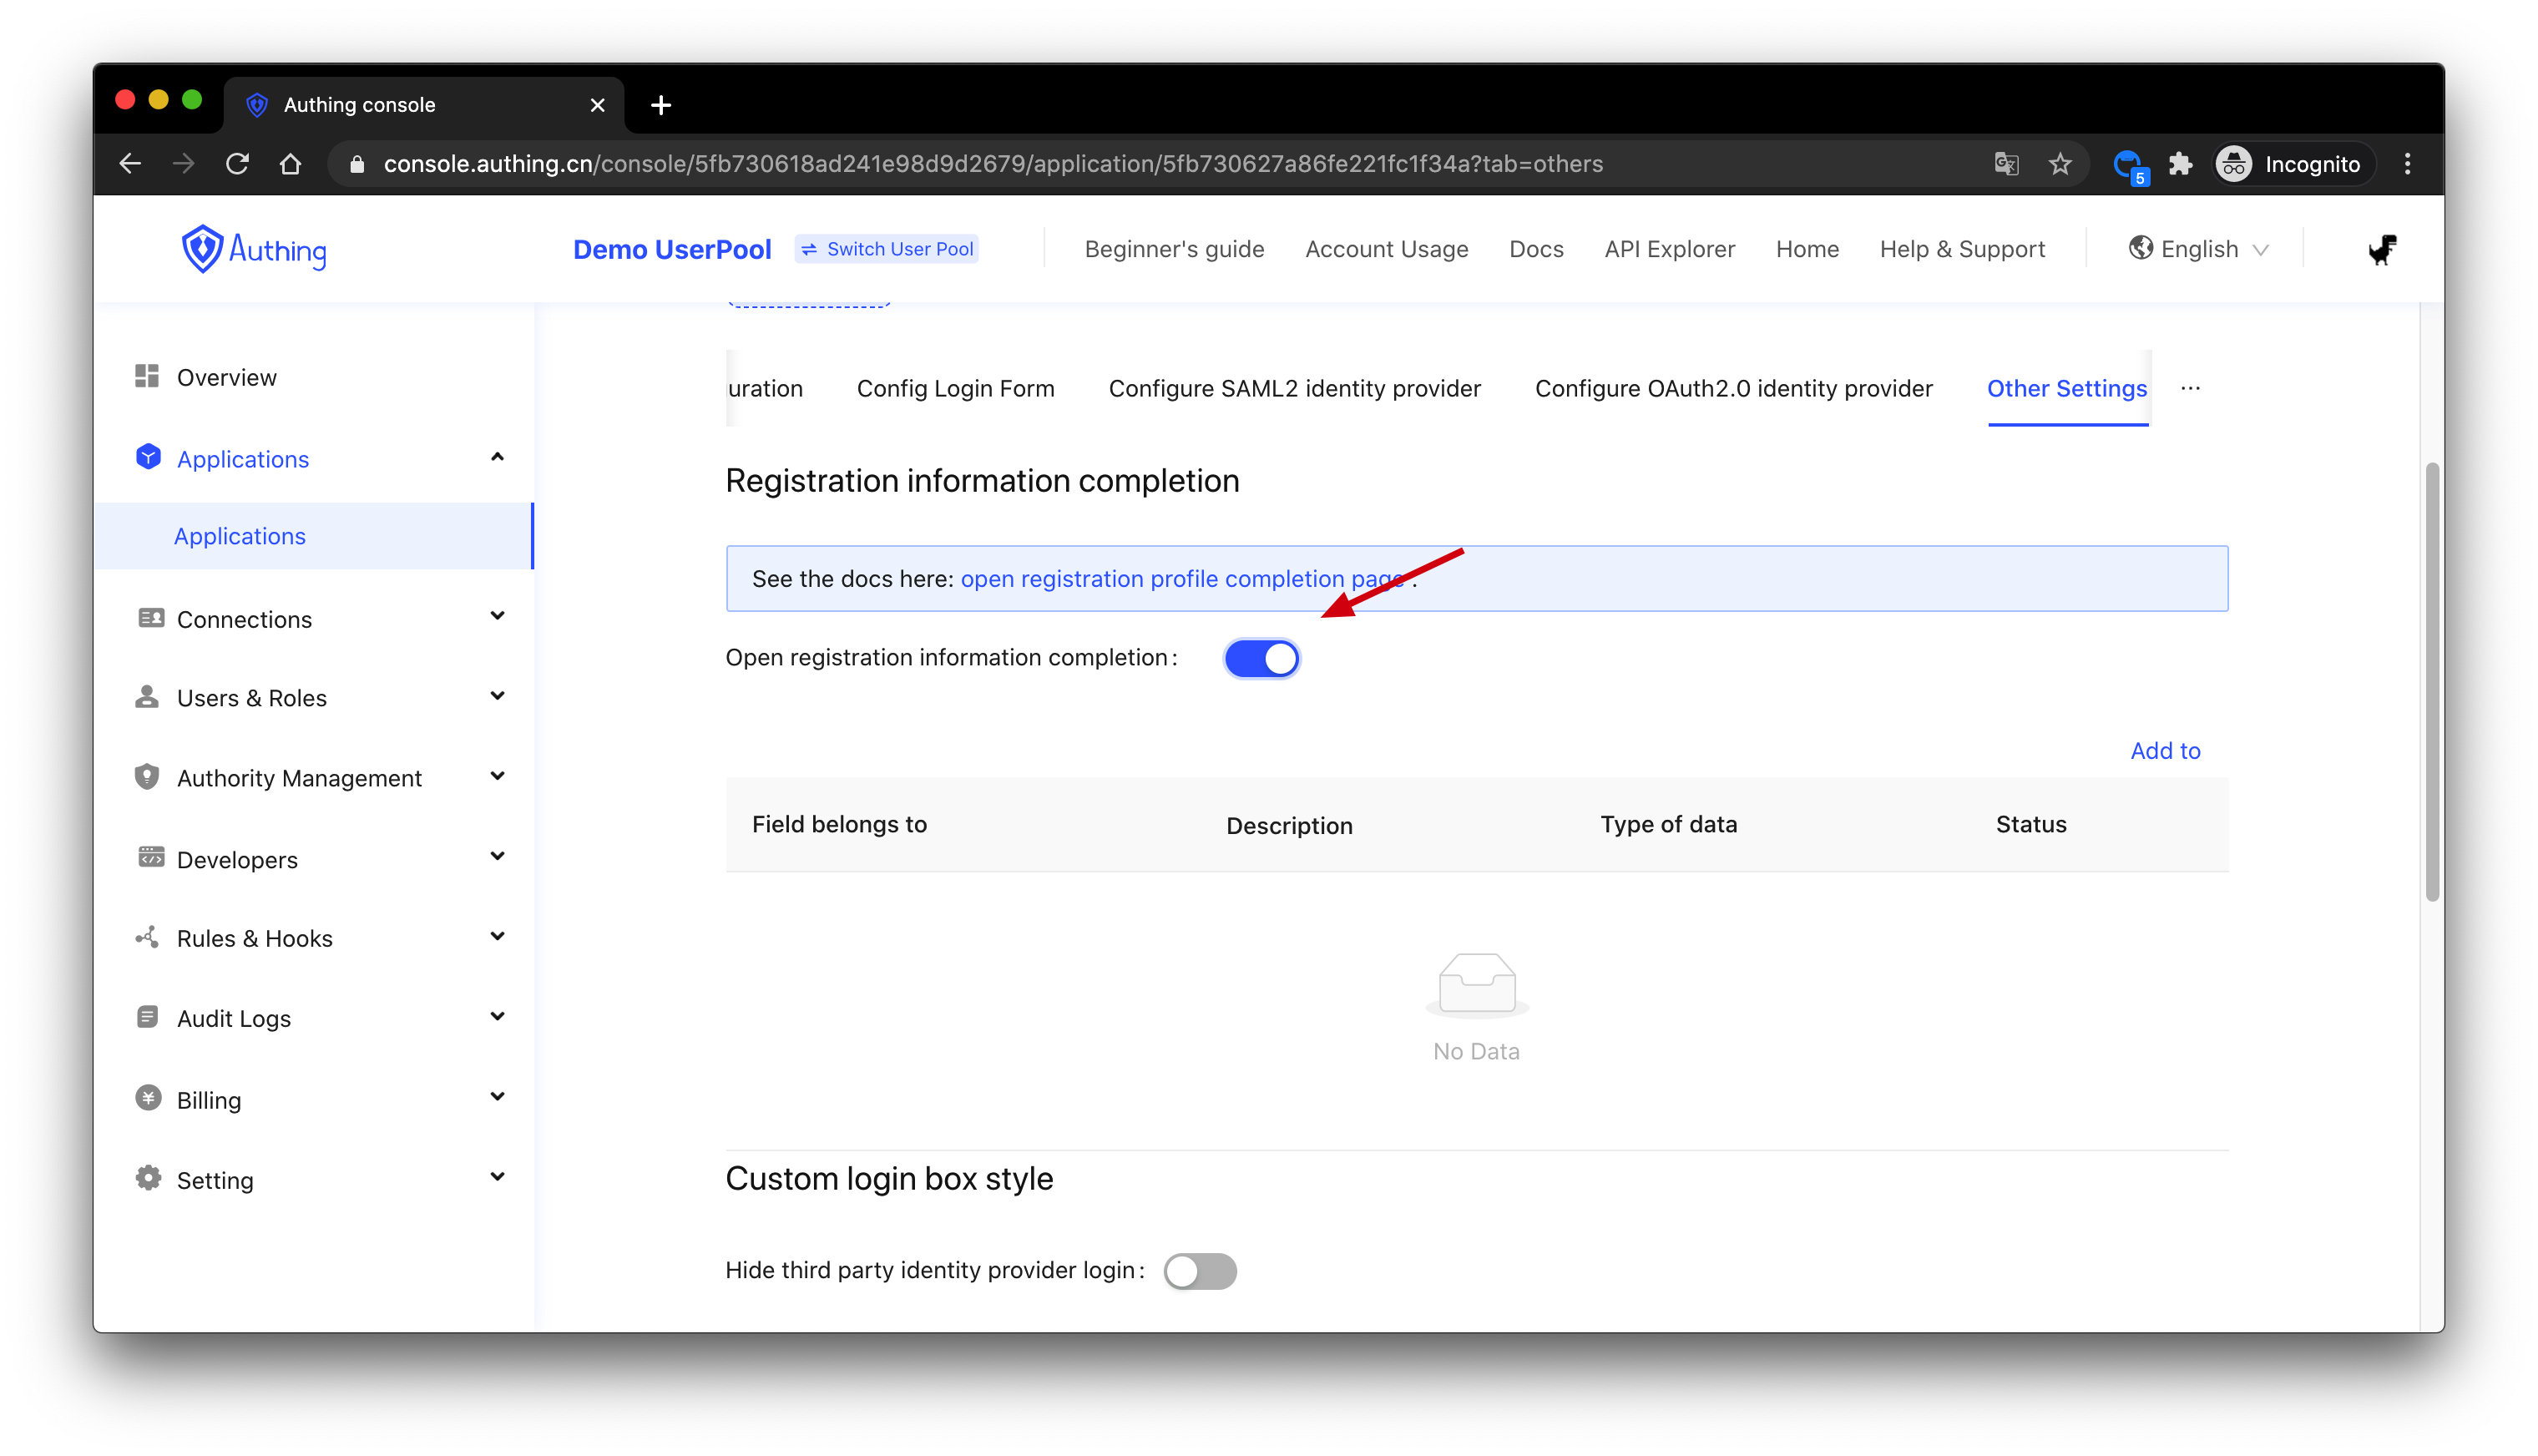Screen dimensions: 2538x1456
Task: Click the Overview grid icon
Action: (x=147, y=376)
